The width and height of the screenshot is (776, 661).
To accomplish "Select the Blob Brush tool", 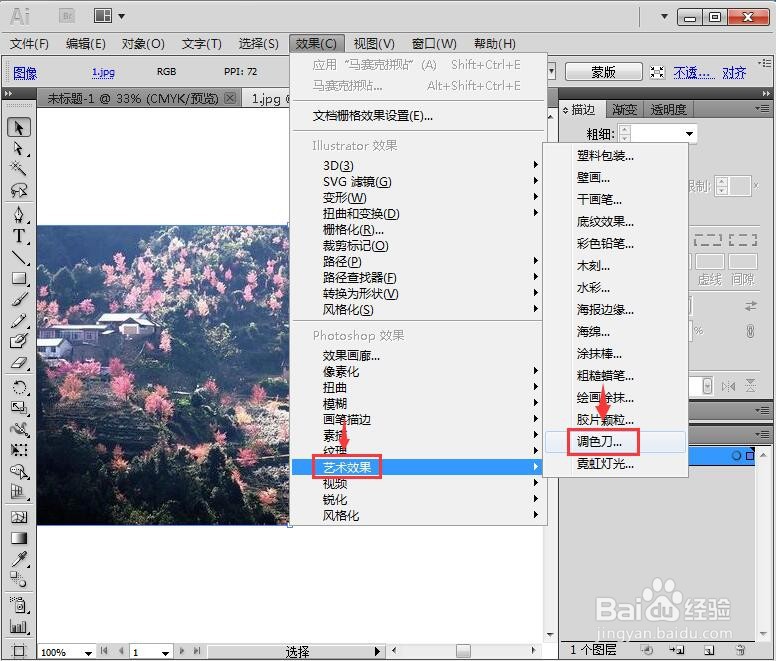I will pos(19,341).
